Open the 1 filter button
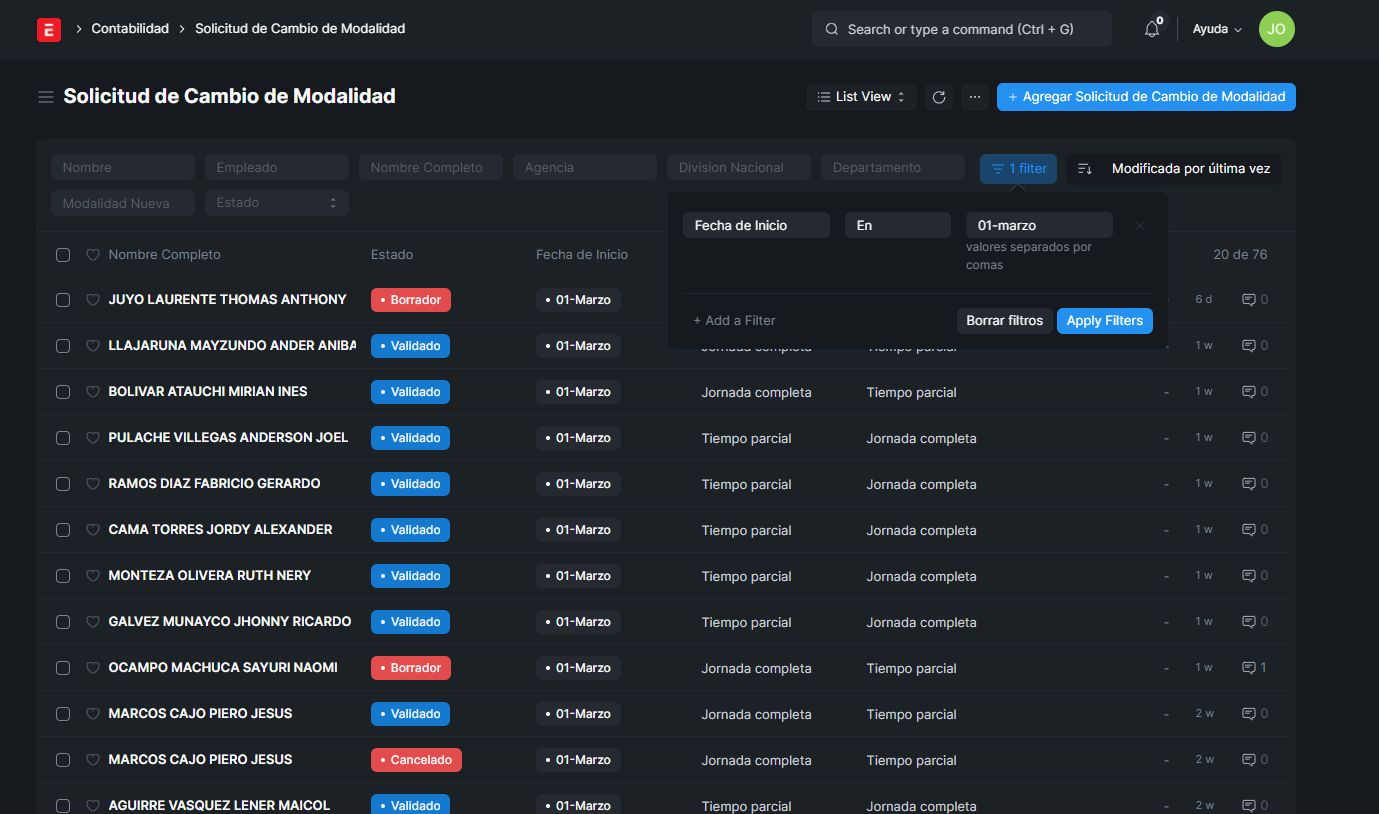Viewport: 1379px width, 814px height. coord(1018,169)
